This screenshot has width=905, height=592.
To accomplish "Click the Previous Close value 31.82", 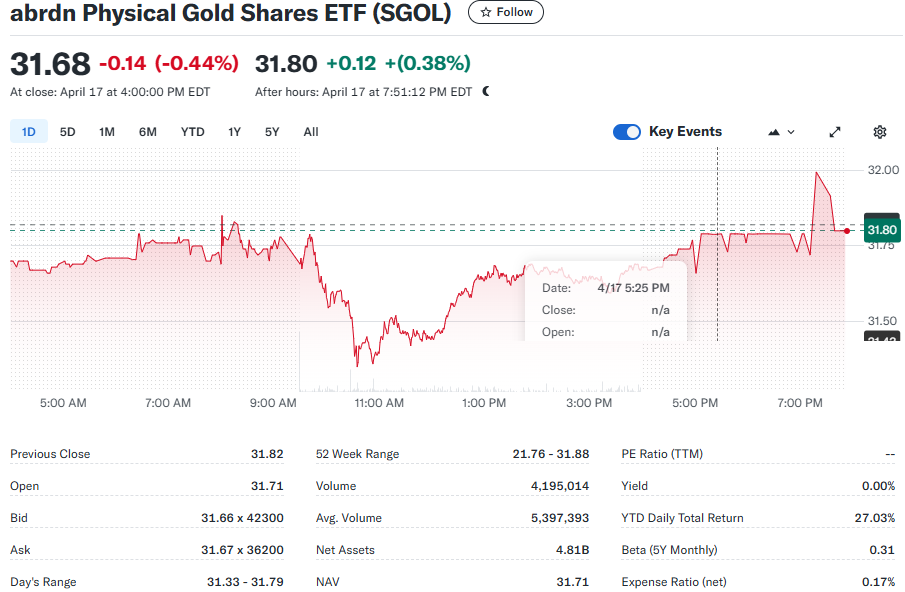I will (x=267, y=454).
